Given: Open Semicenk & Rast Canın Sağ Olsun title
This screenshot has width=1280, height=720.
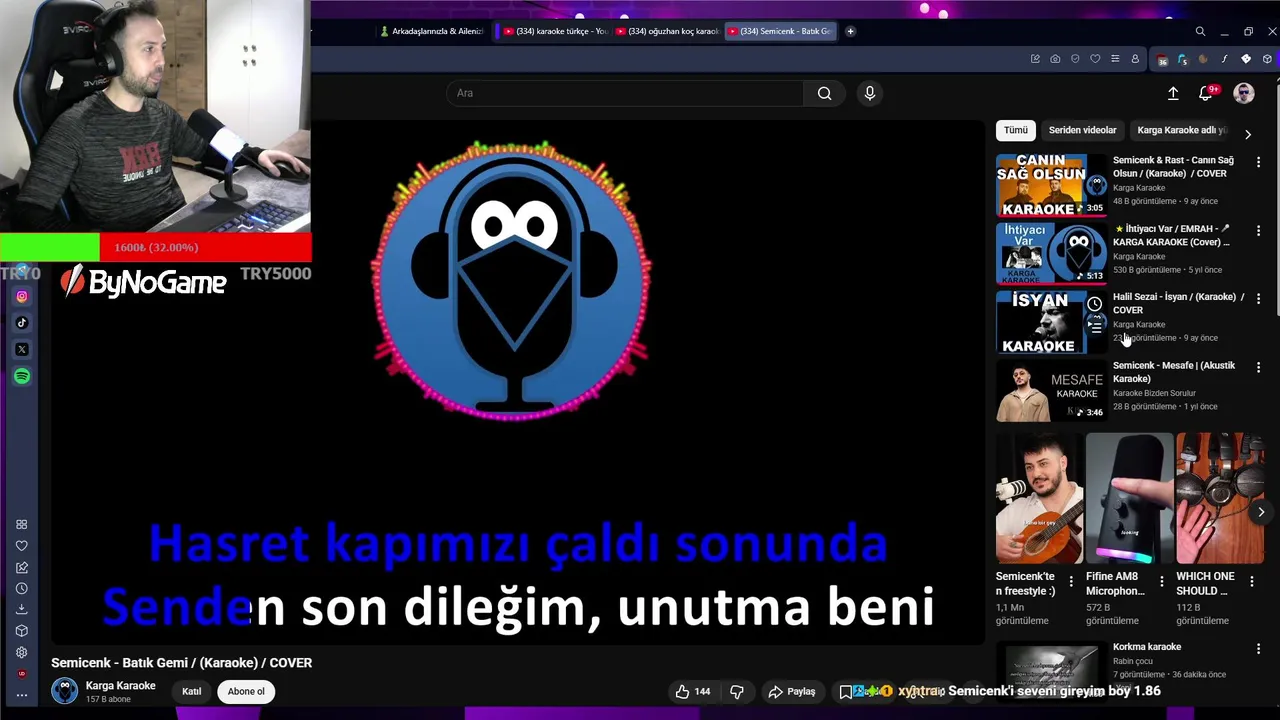Looking at the screenshot, I should click(1173, 167).
